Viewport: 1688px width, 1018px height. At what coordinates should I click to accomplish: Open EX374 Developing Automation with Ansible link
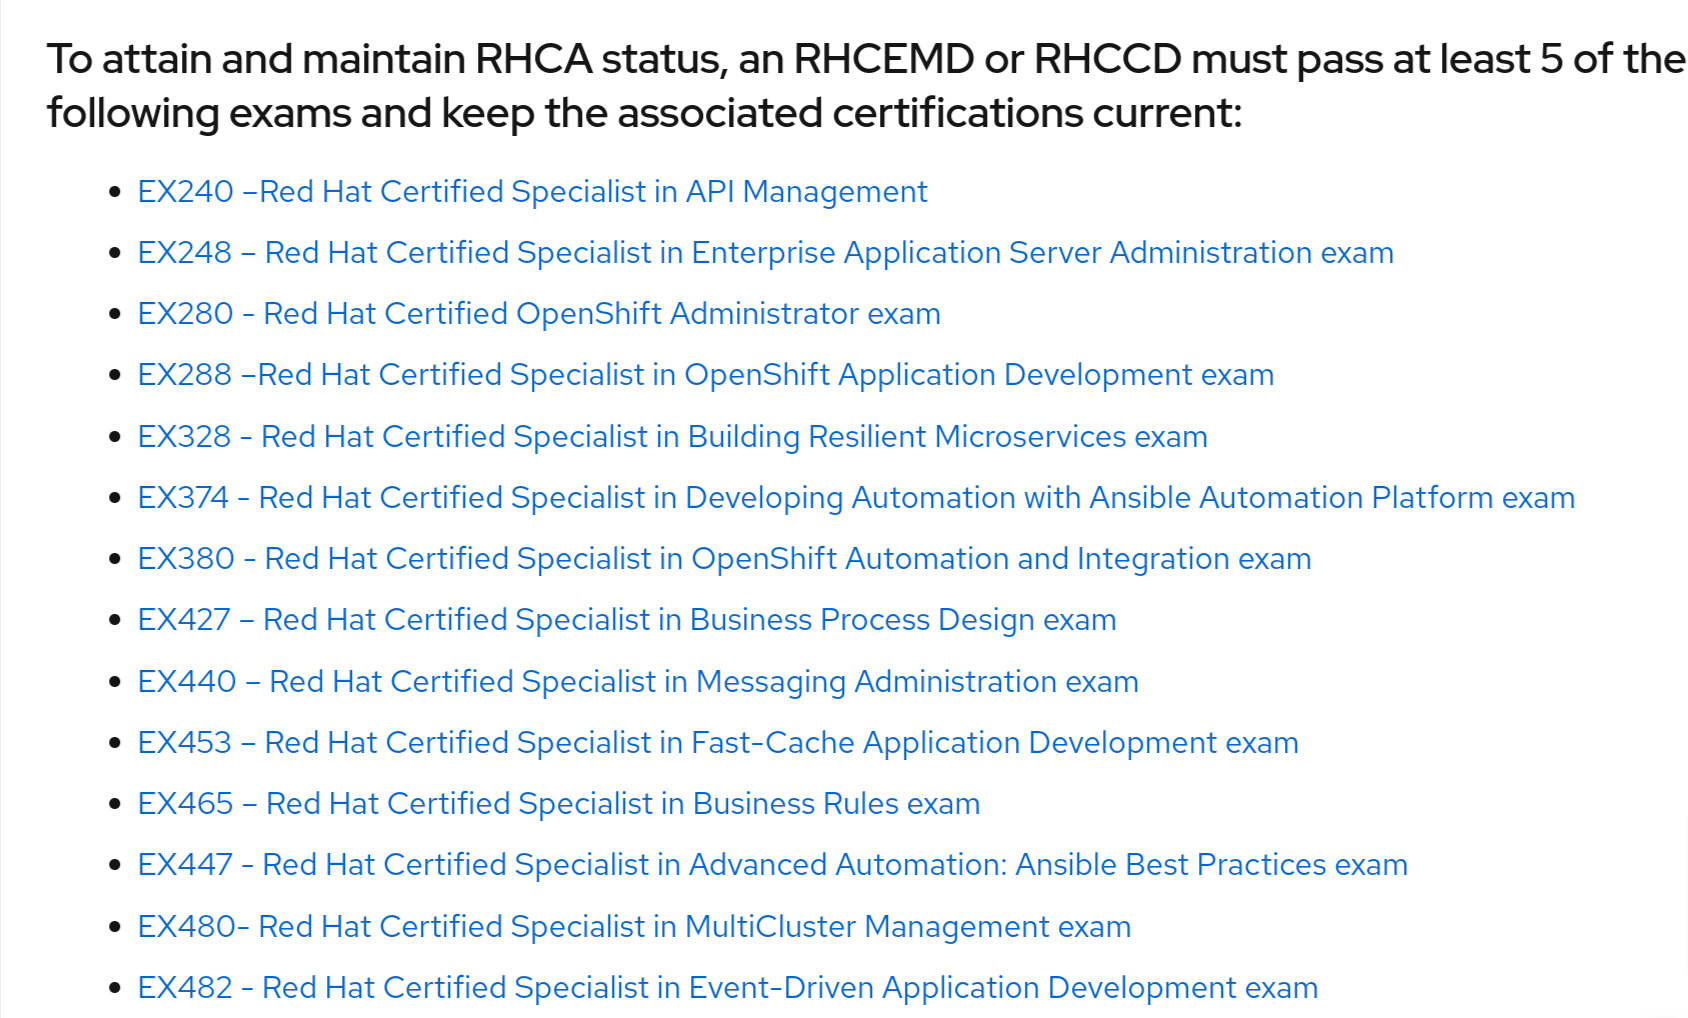(x=856, y=497)
